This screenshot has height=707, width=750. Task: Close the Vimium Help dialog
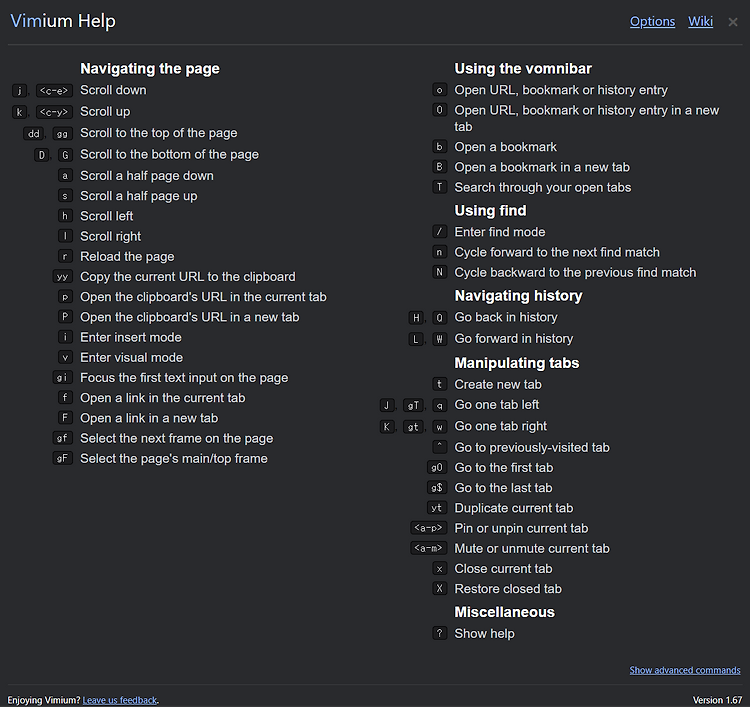(732, 22)
